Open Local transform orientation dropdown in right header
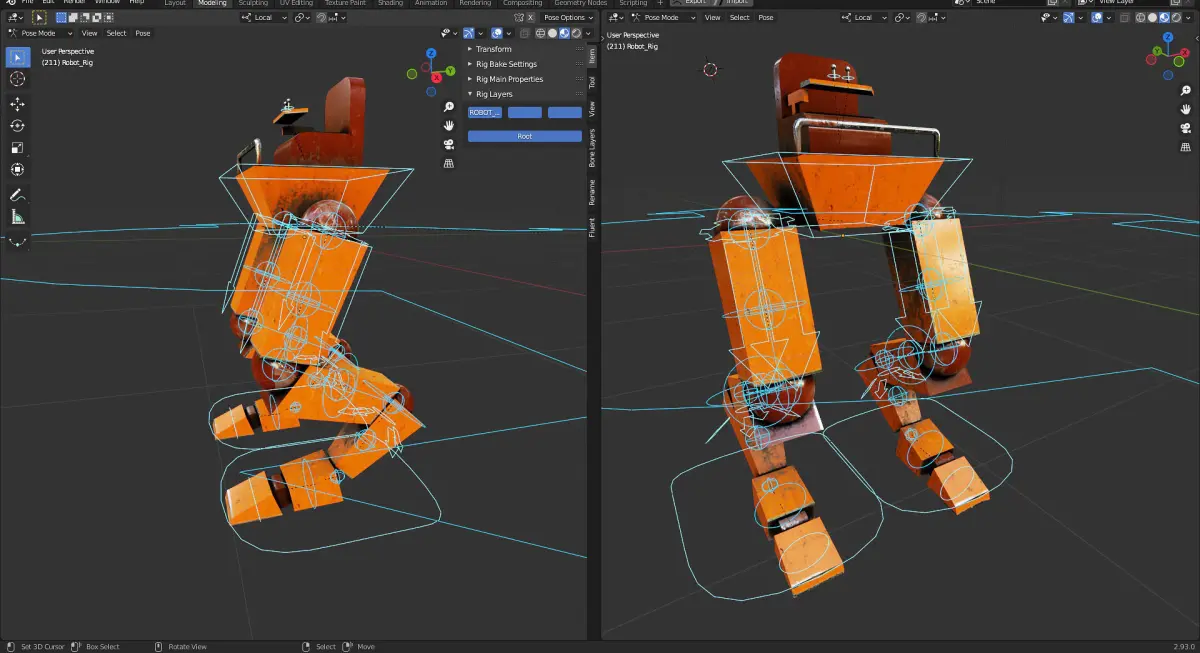The height and width of the screenshot is (653, 1200). pos(864,17)
